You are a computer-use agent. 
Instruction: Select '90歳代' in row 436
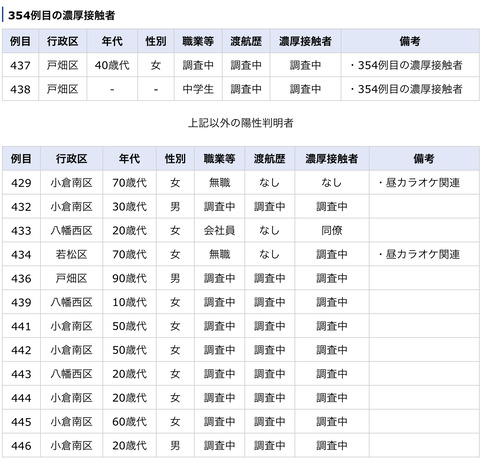[x=129, y=278]
